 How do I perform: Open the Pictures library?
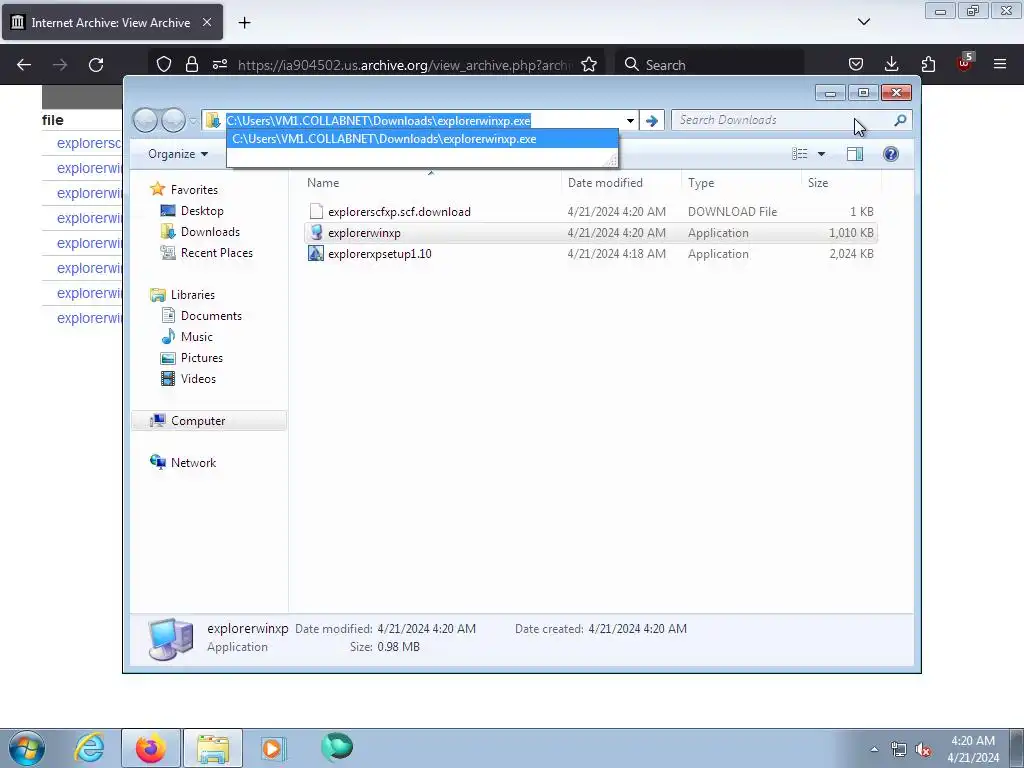201,358
